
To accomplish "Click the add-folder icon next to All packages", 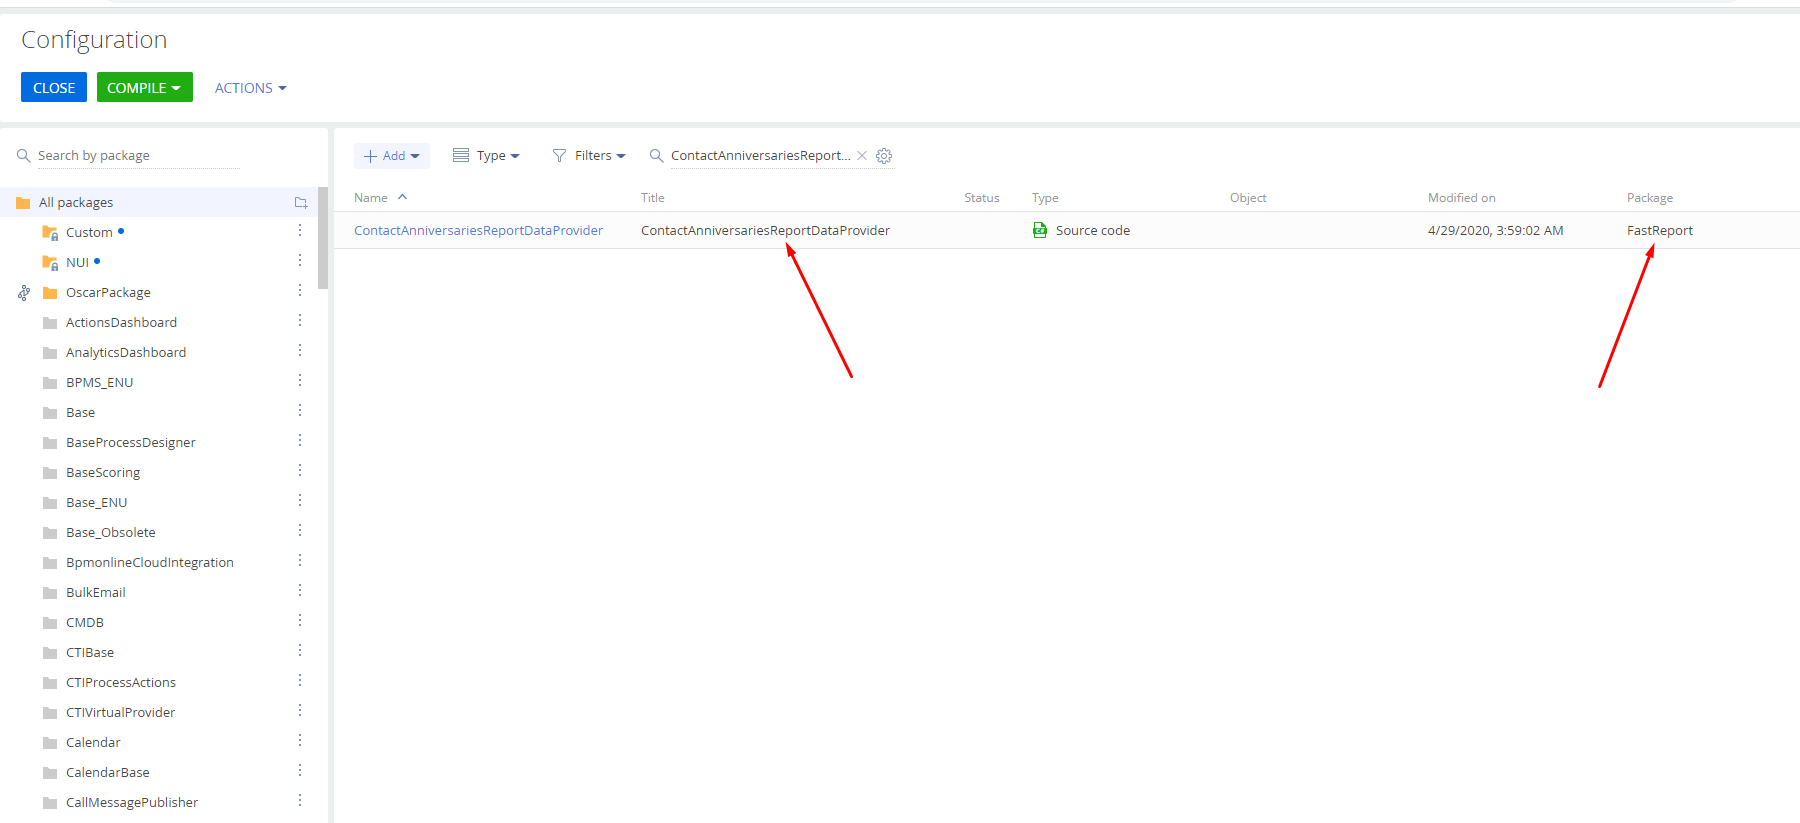I will [301, 203].
